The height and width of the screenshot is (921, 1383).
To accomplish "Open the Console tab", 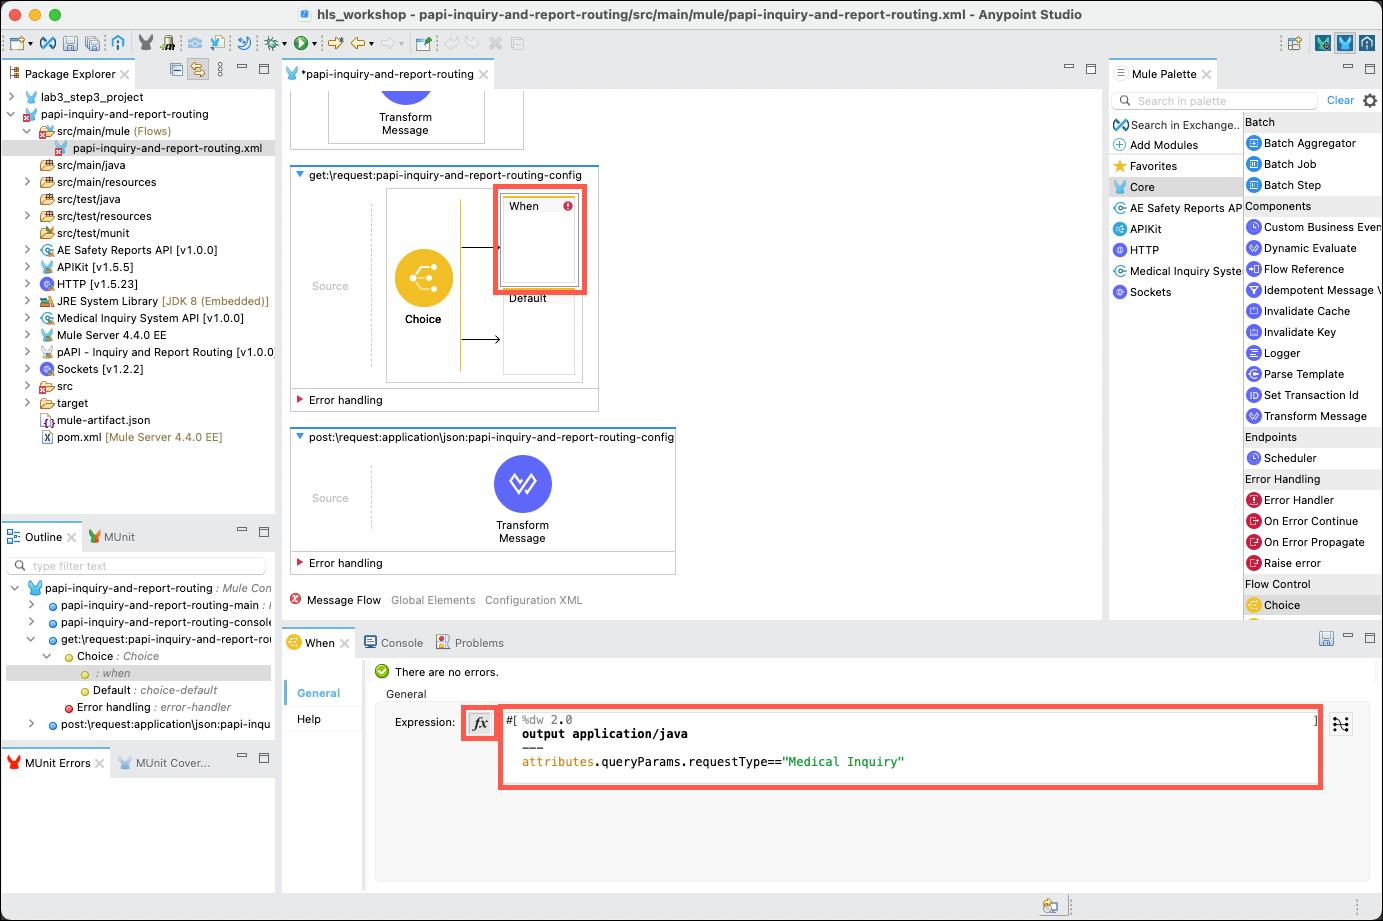I will coord(393,642).
